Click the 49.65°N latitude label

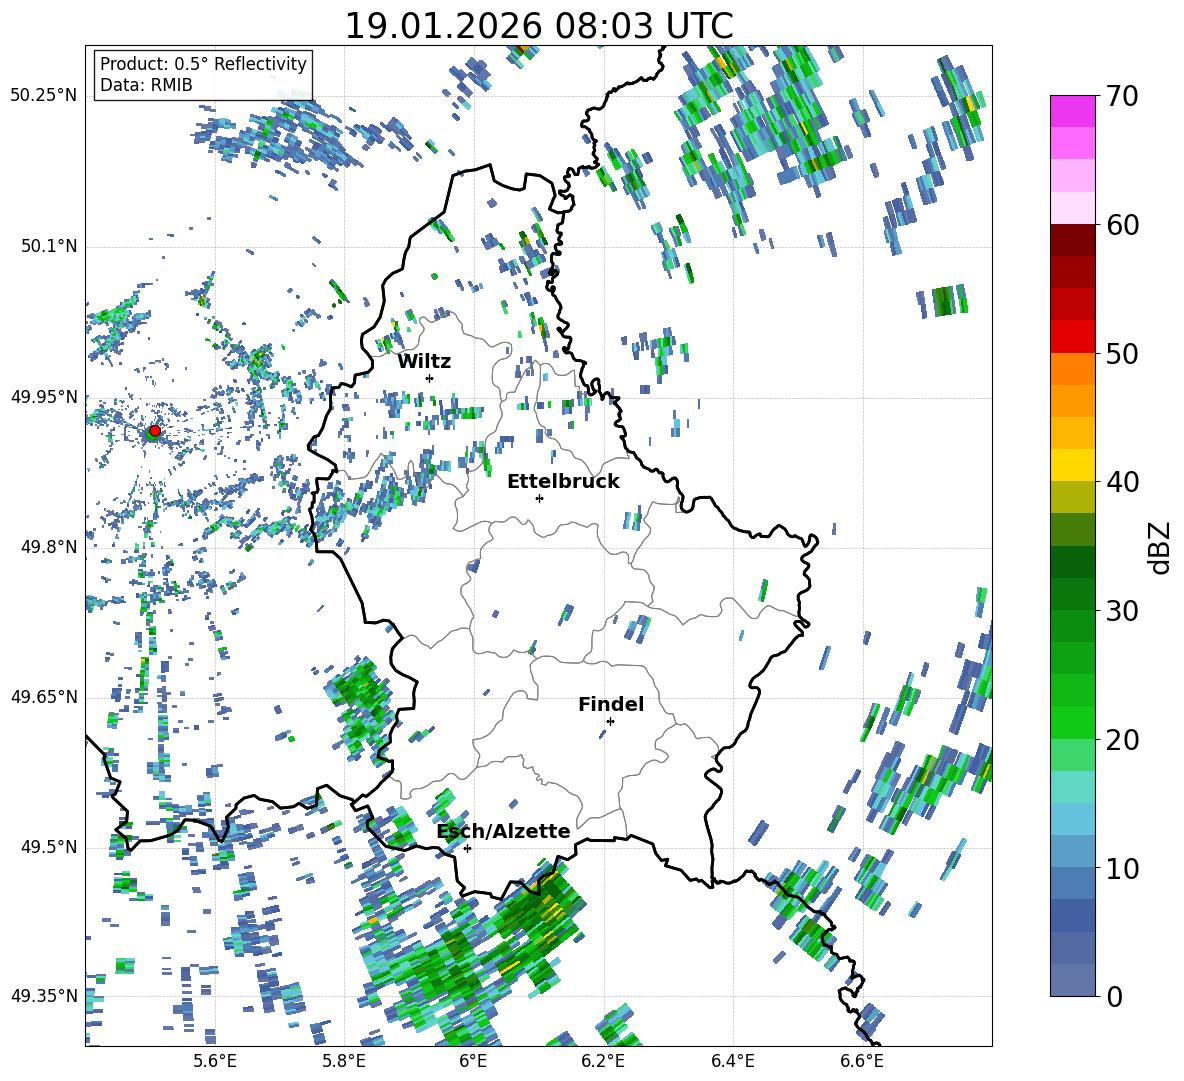point(44,696)
